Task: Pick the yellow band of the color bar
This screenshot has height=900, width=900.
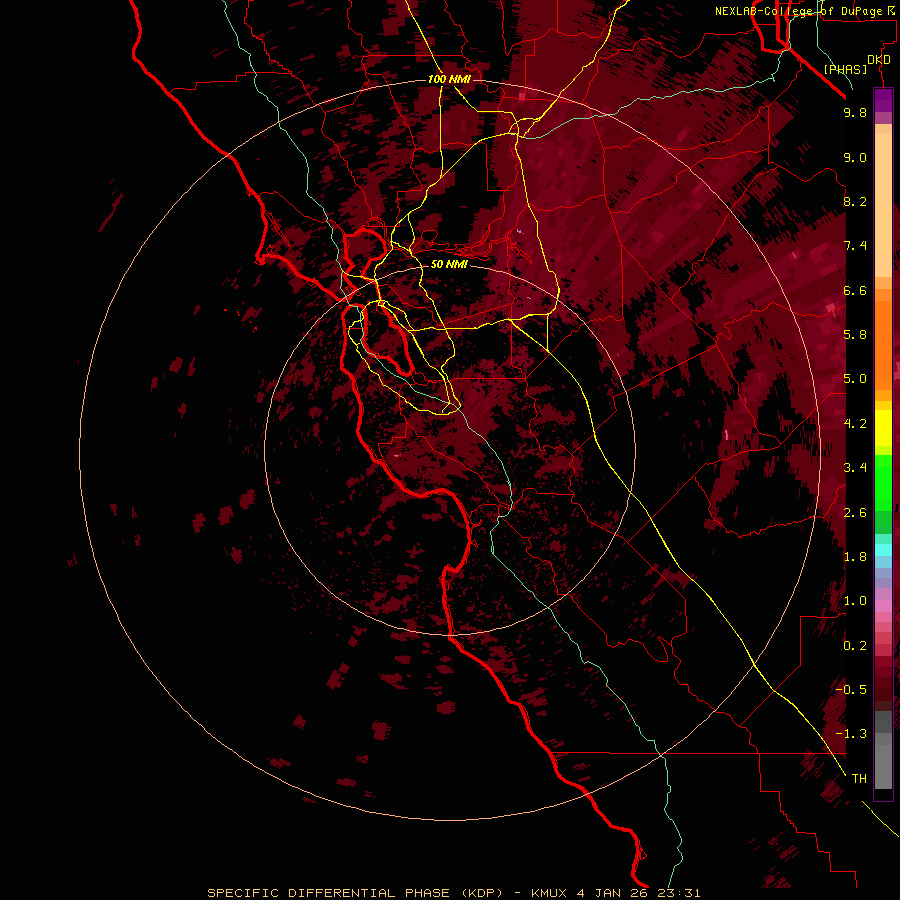Action: 883,428
